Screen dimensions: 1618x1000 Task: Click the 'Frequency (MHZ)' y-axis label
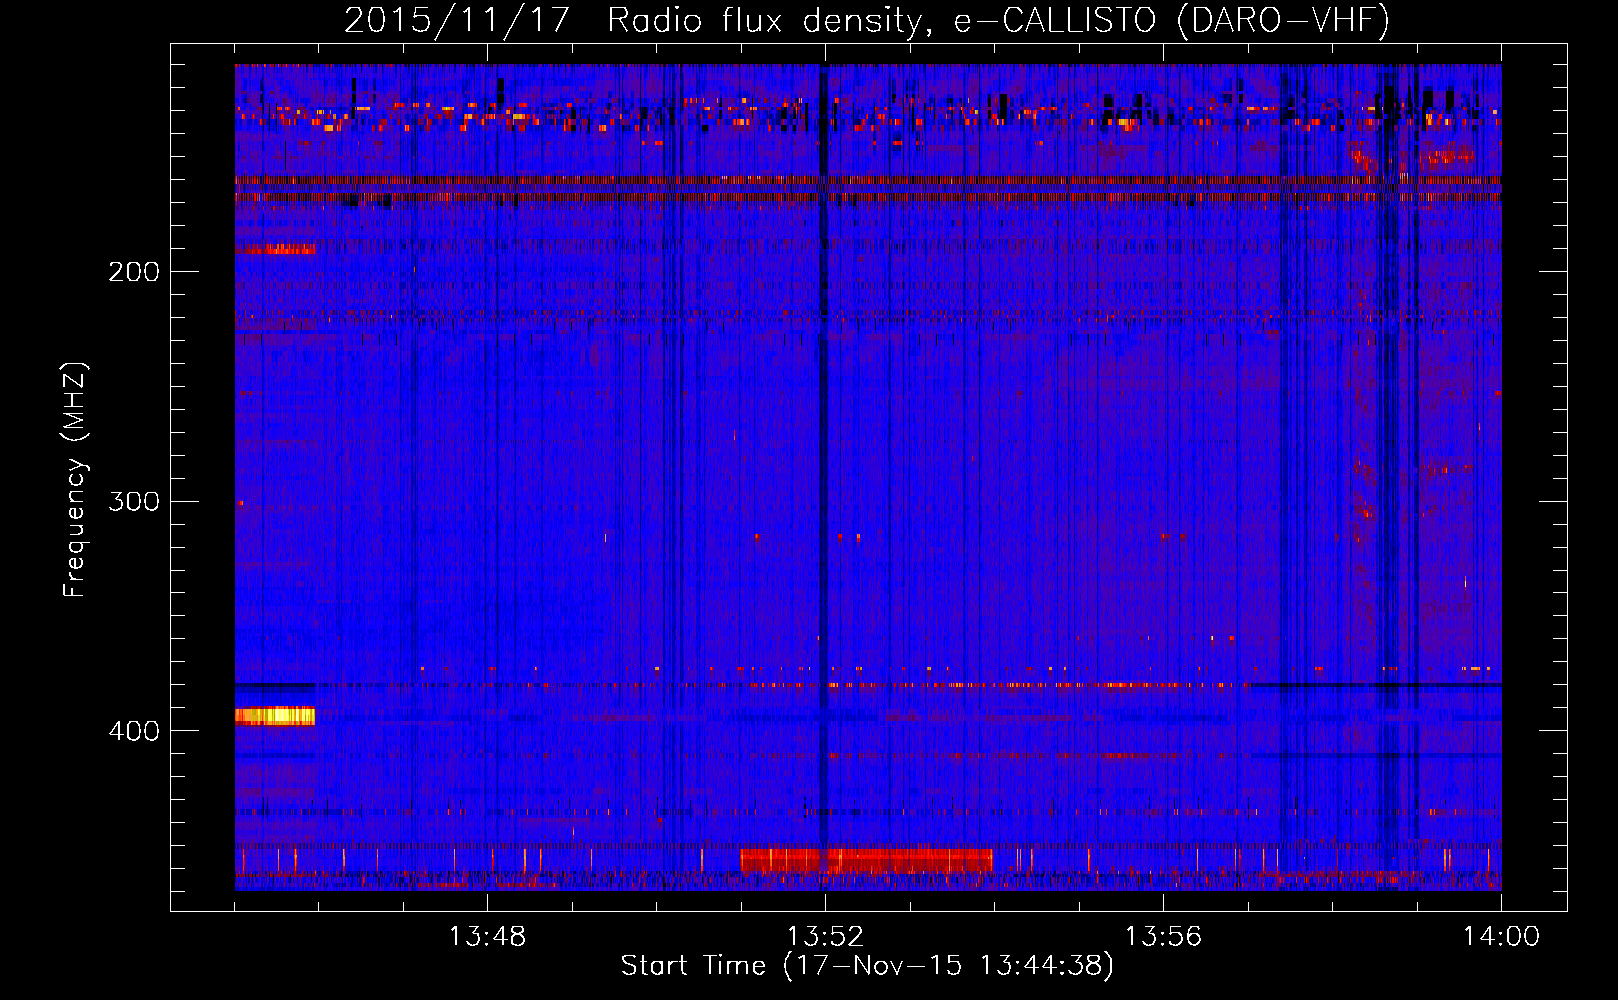75,479
